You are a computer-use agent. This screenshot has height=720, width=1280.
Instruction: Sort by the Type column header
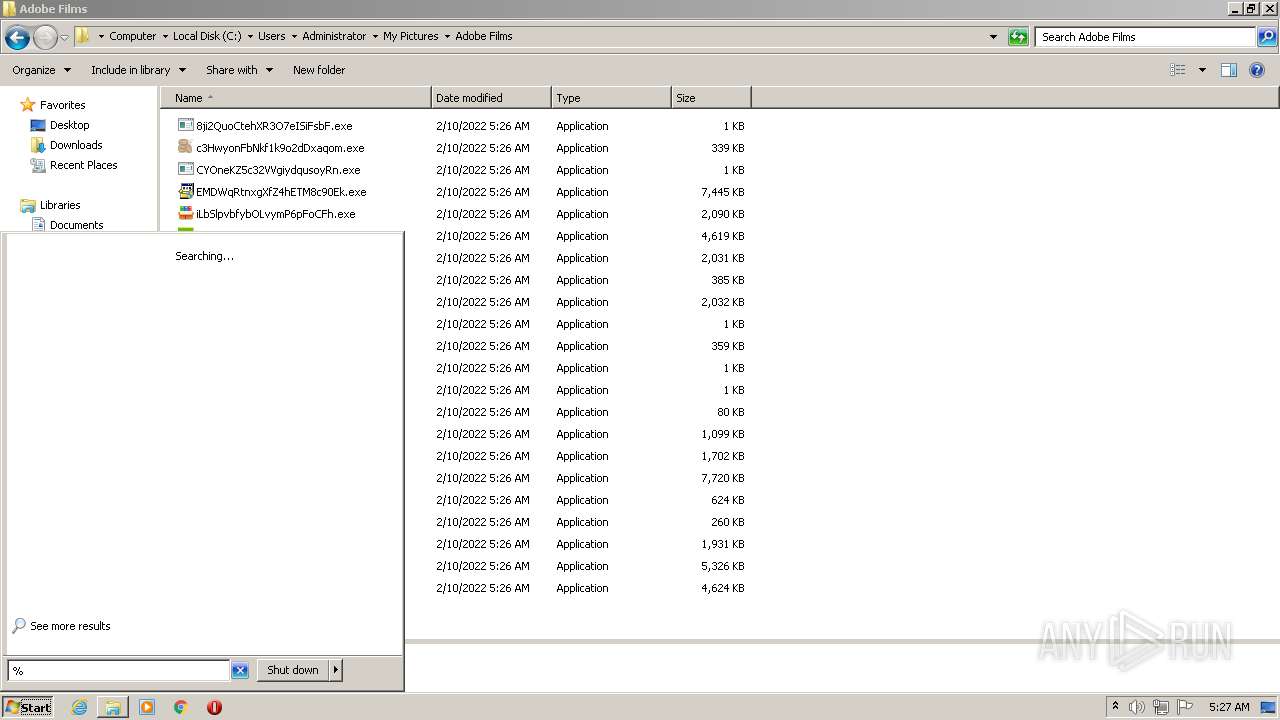click(611, 98)
